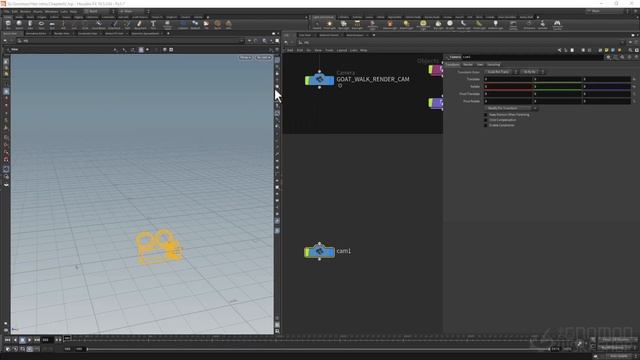Click the Camera tool in lights shelf

point(317,25)
